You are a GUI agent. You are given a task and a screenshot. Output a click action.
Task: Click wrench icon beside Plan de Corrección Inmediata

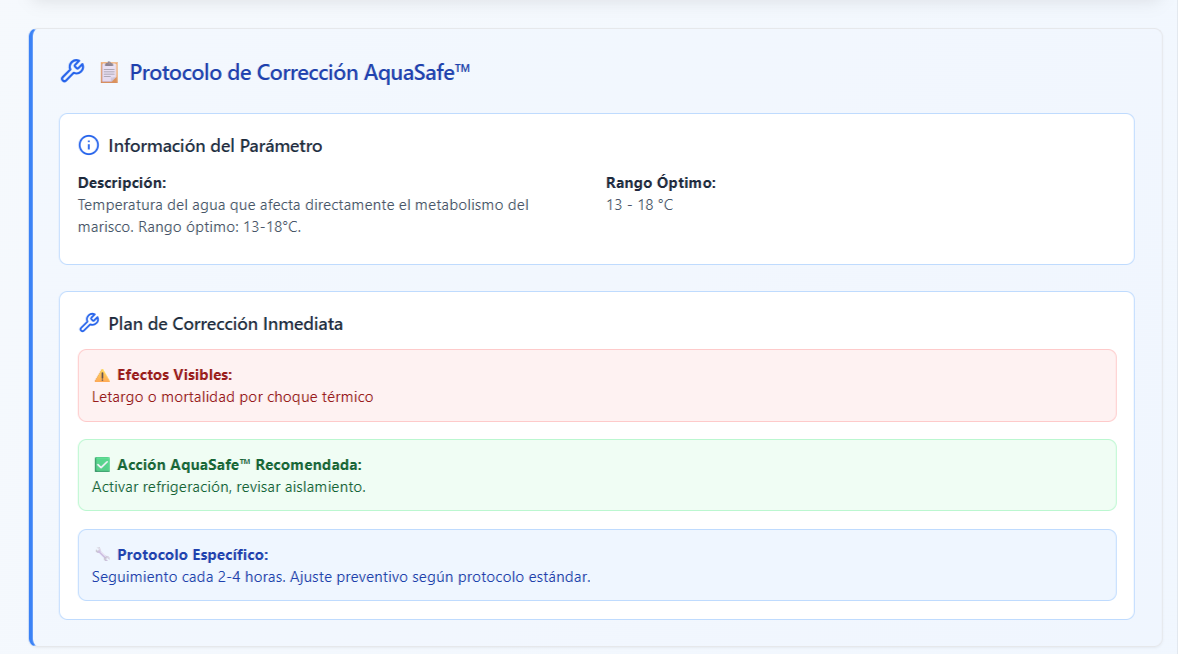(x=88, y=323)
